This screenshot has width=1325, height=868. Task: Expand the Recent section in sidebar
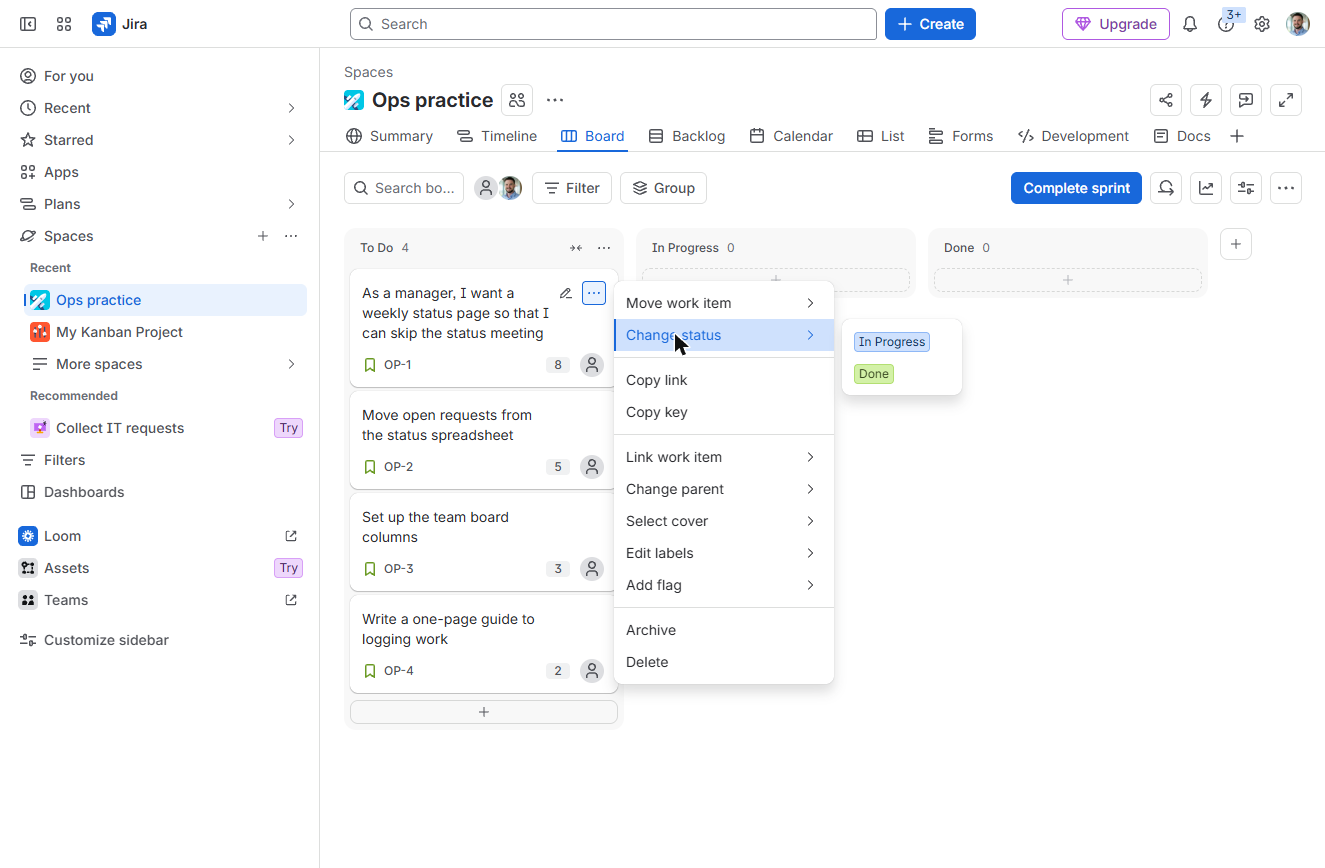point(291,108)
